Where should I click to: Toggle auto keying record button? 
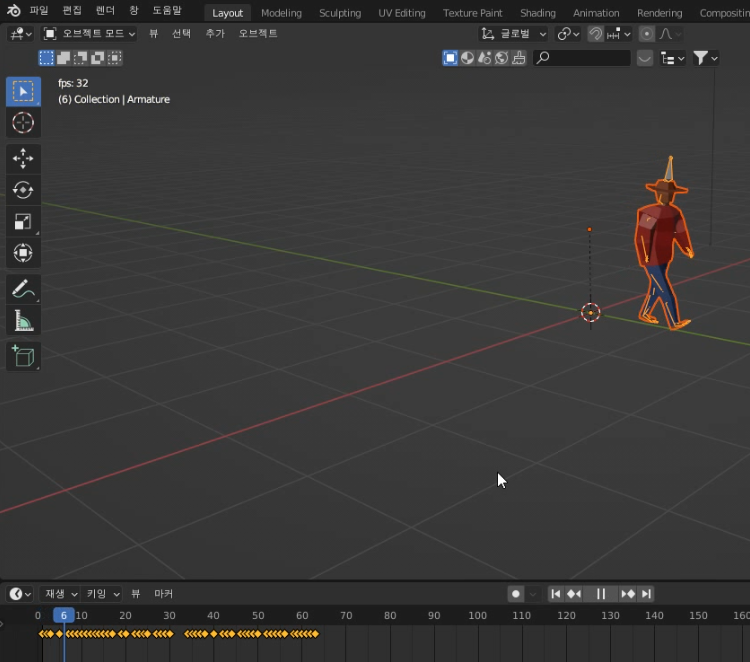point(516,594)
